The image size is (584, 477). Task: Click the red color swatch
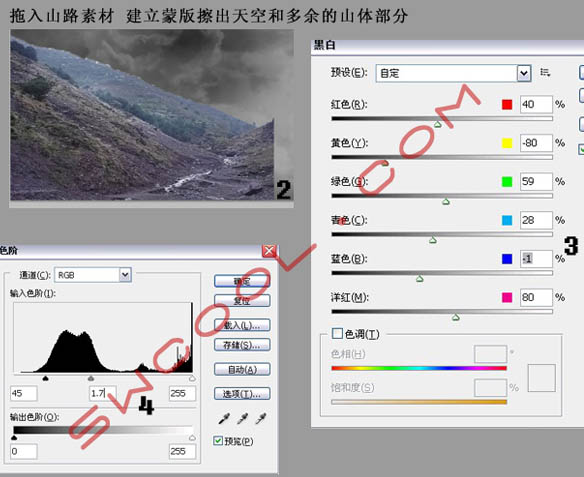point(507,104)
